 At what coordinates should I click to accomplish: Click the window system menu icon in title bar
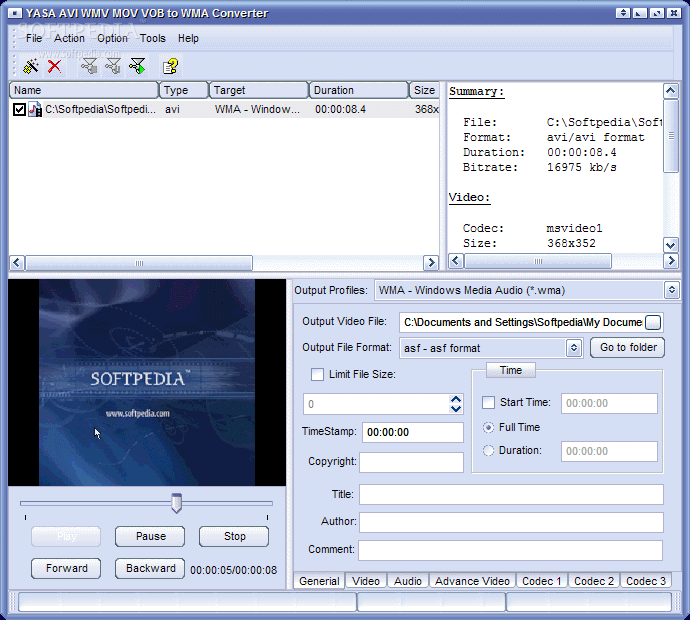[15, 13]
